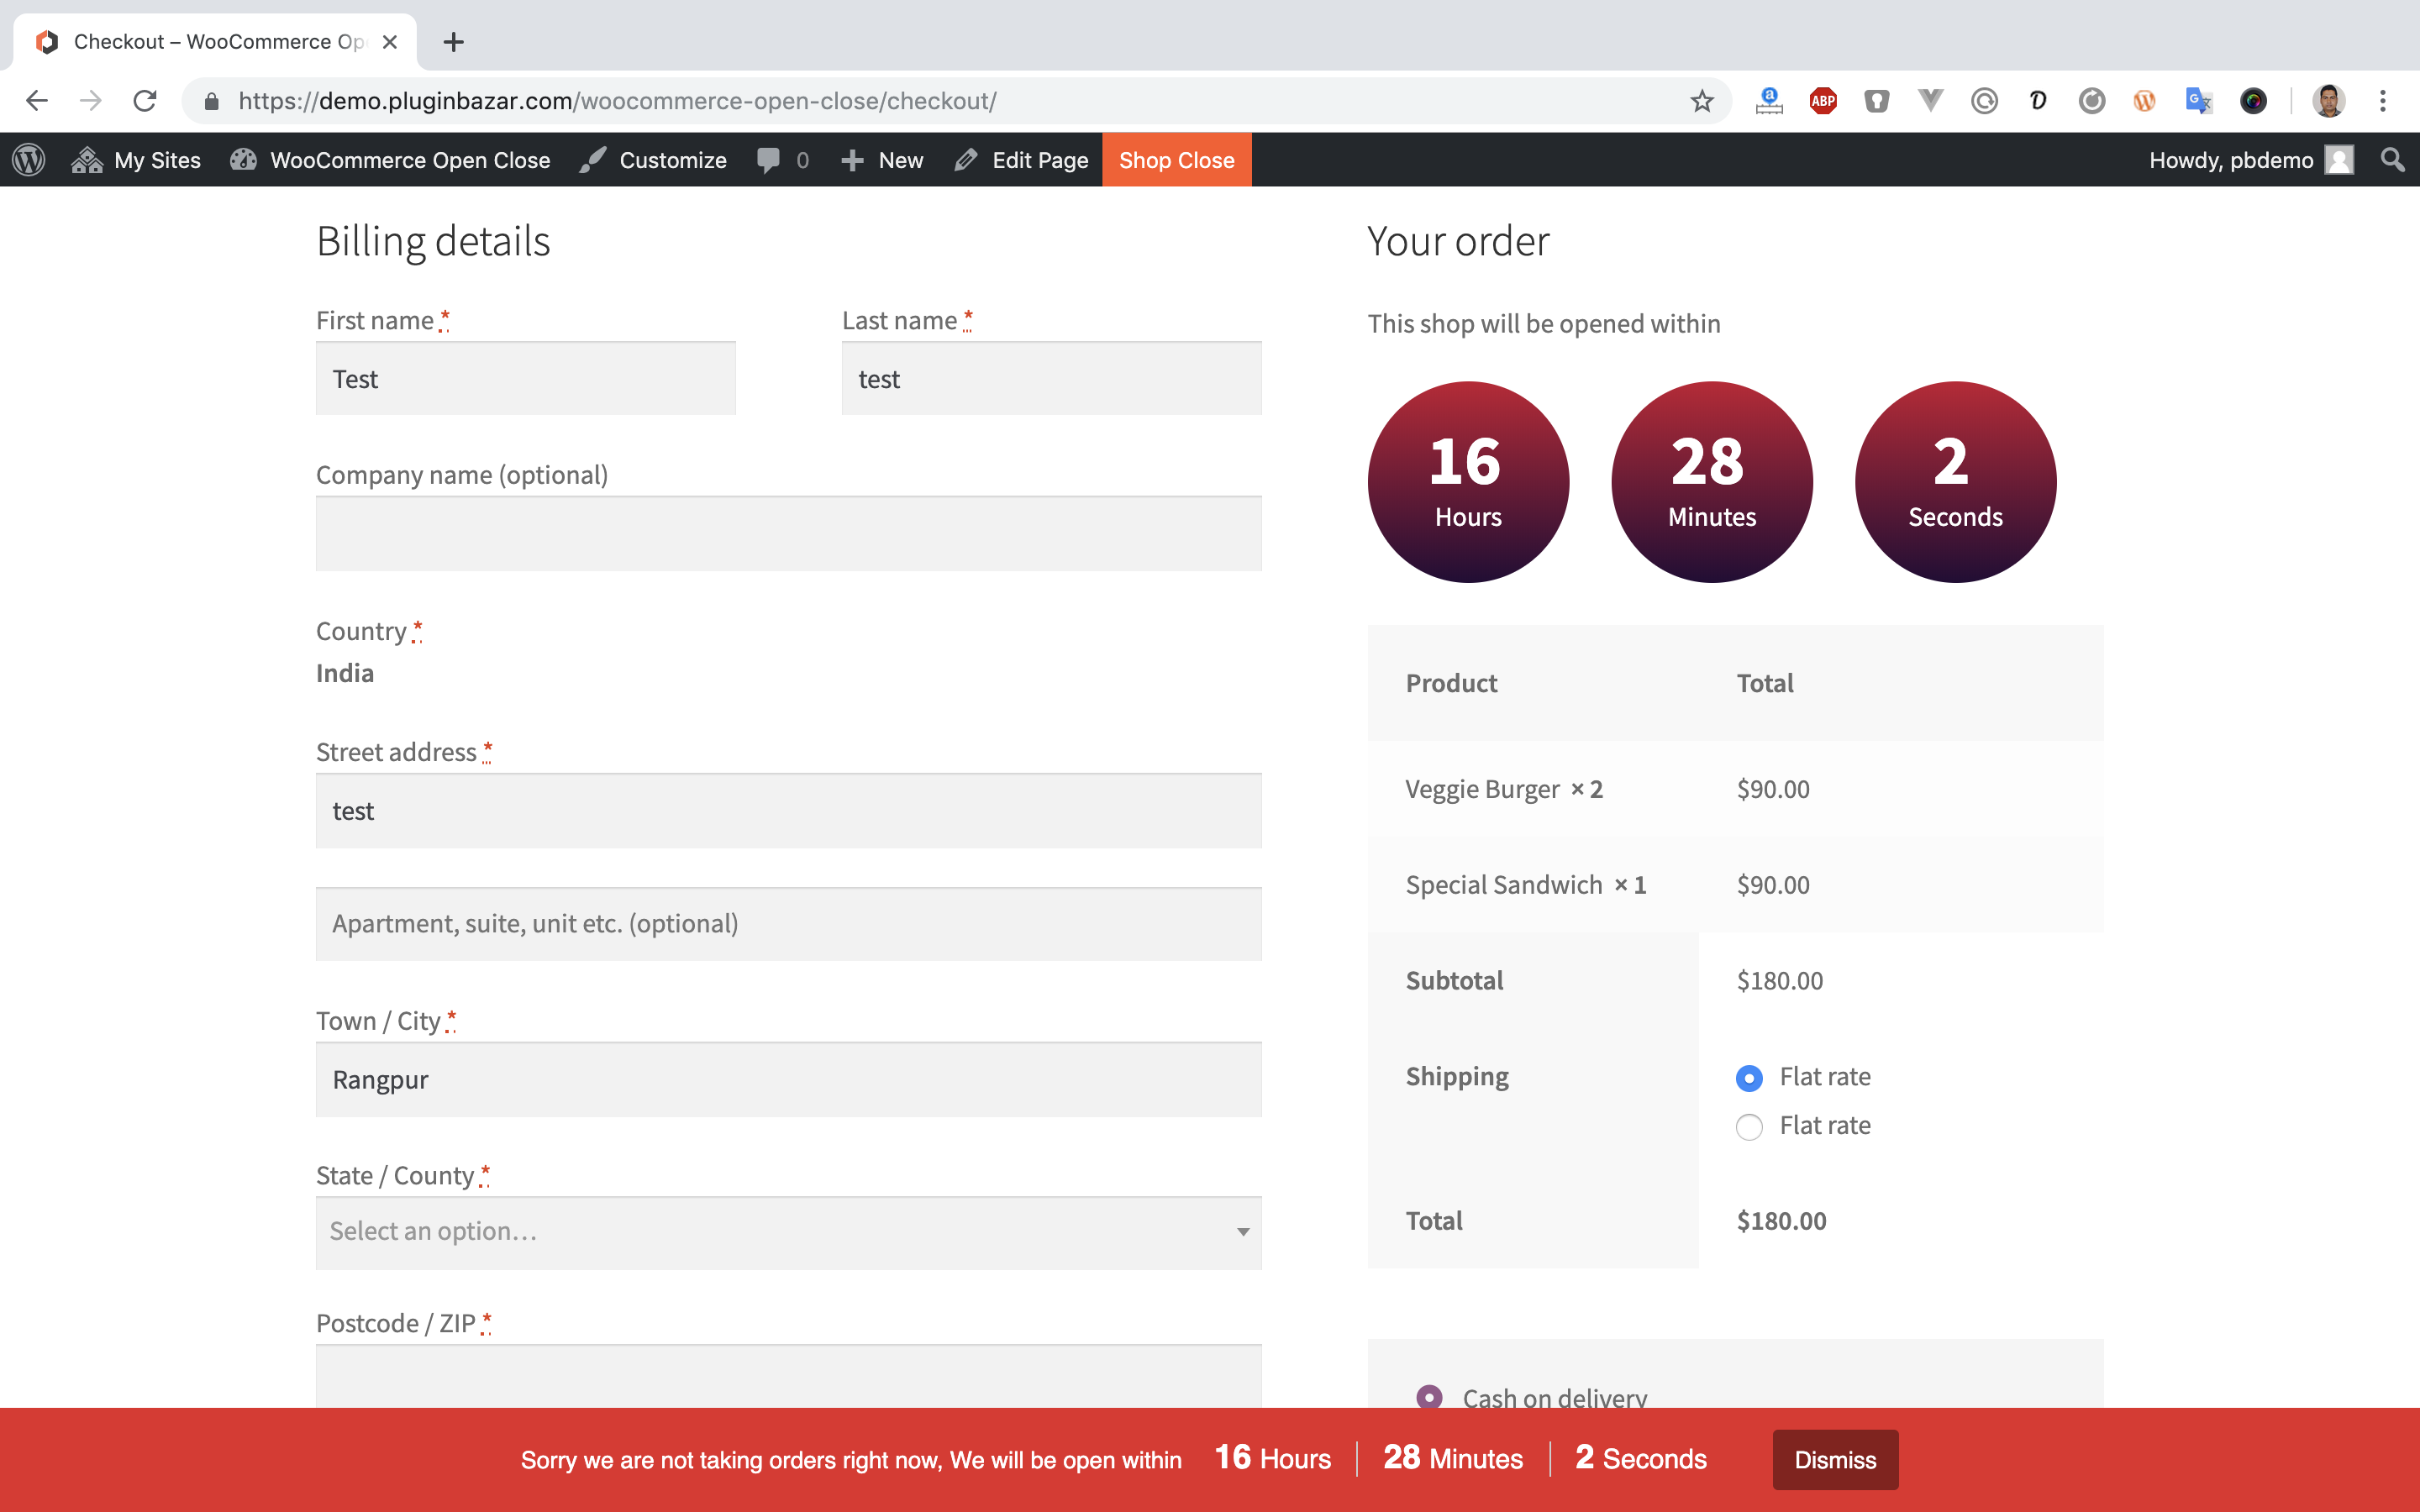The height and width of the screenshot is (1512, 2420).
Task: Open admin bar search magnifier icon
Action: 2392,160
